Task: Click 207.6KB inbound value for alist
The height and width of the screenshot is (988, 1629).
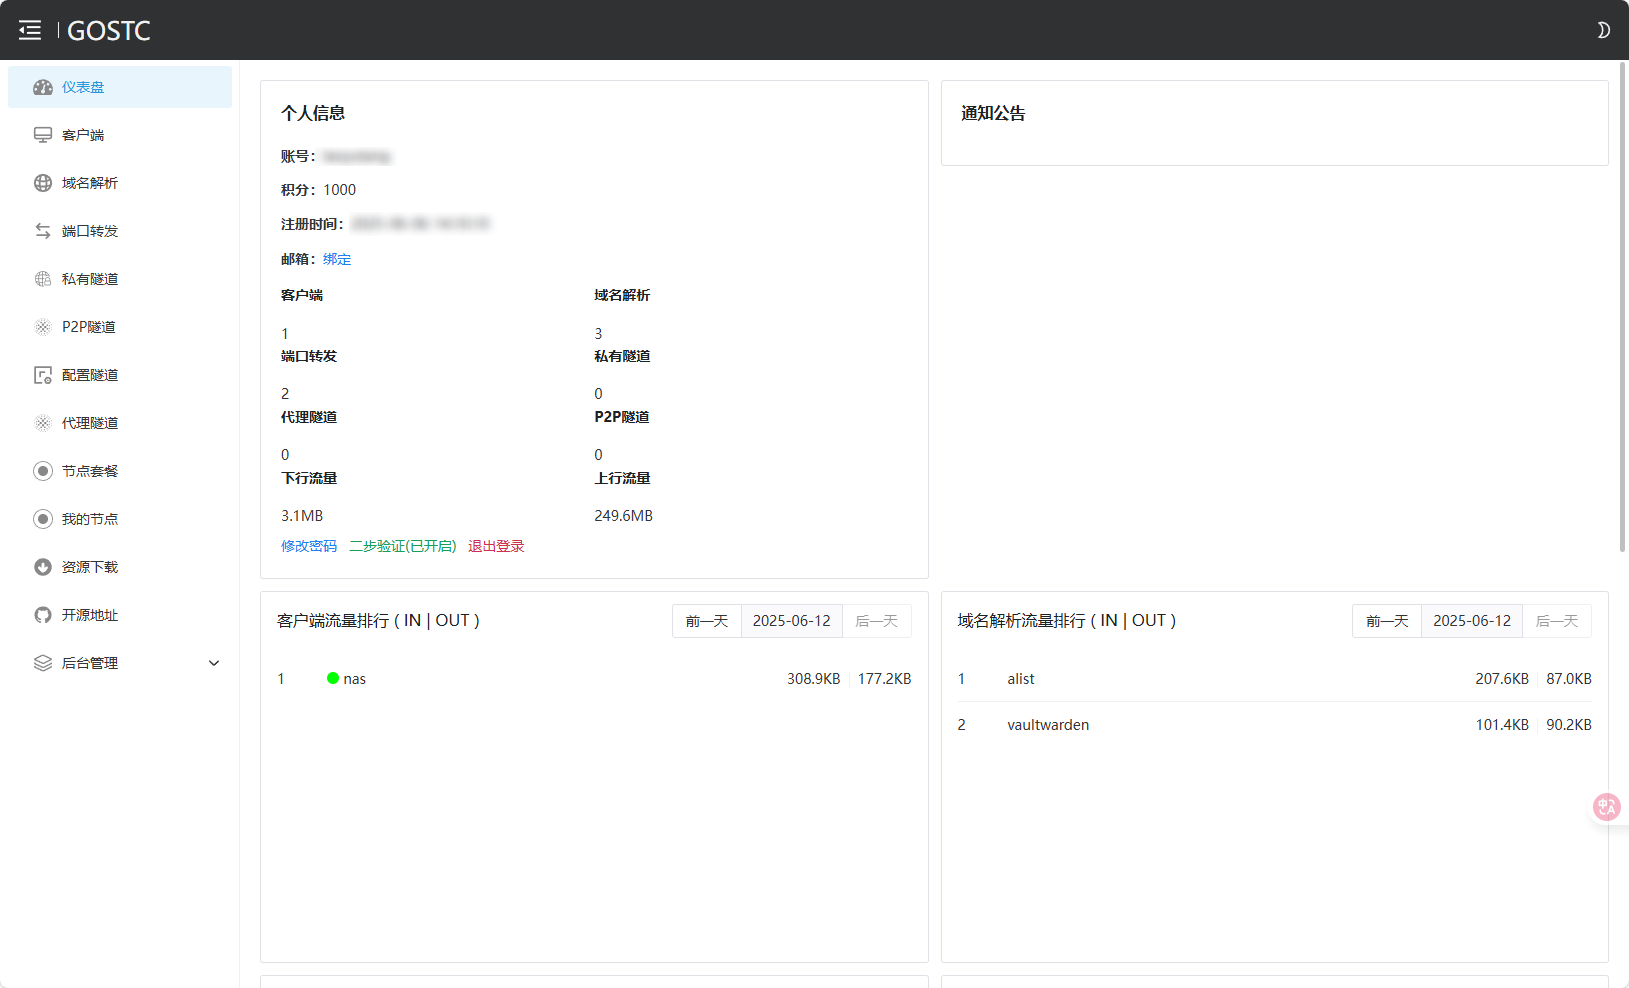Action: point(1502,679)
